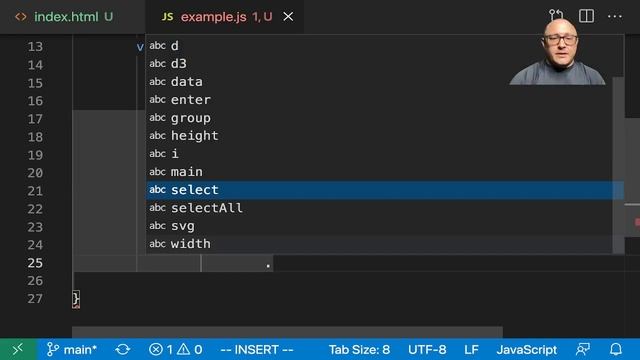Change the JavaScript language mode

pos(527,349)
